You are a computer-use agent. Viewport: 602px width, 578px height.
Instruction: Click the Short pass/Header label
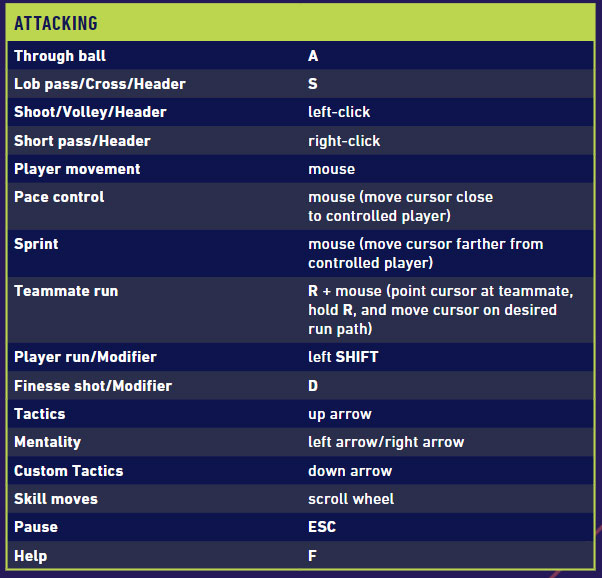82,141
